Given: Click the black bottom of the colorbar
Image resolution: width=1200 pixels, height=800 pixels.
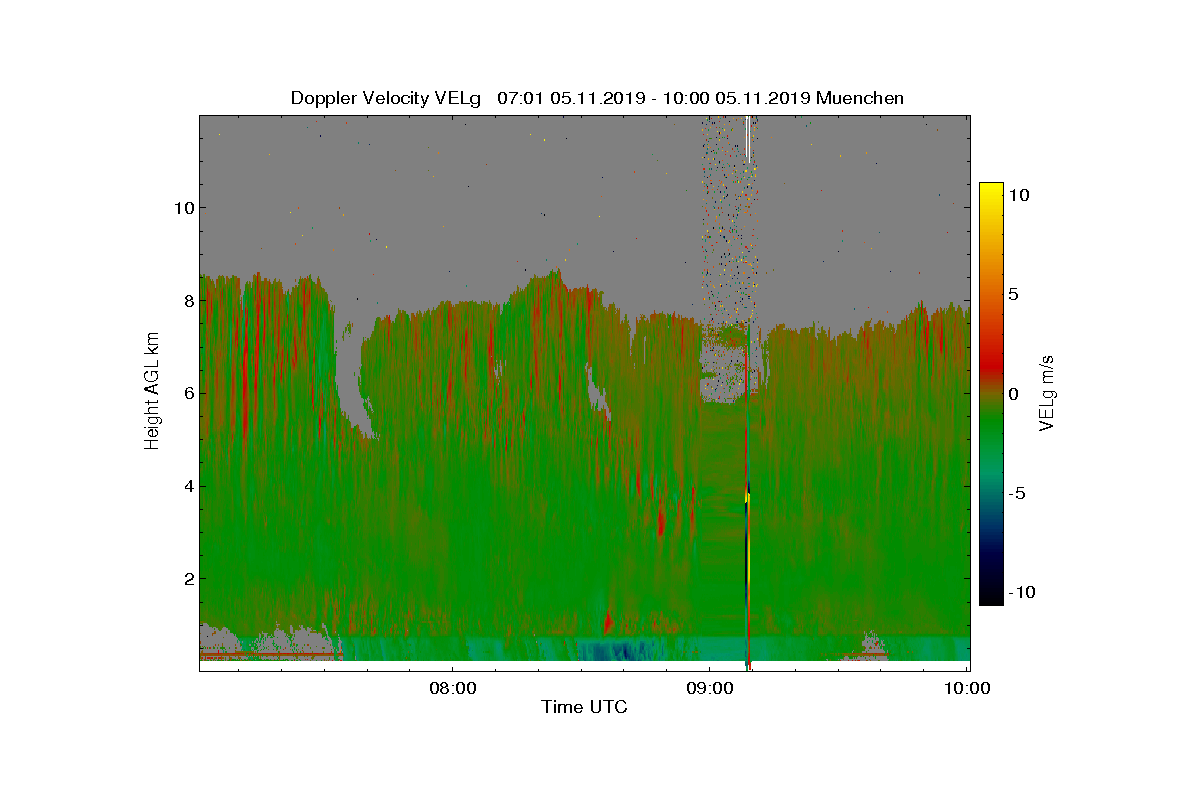Looking at the screenshot, I should 991,592.
